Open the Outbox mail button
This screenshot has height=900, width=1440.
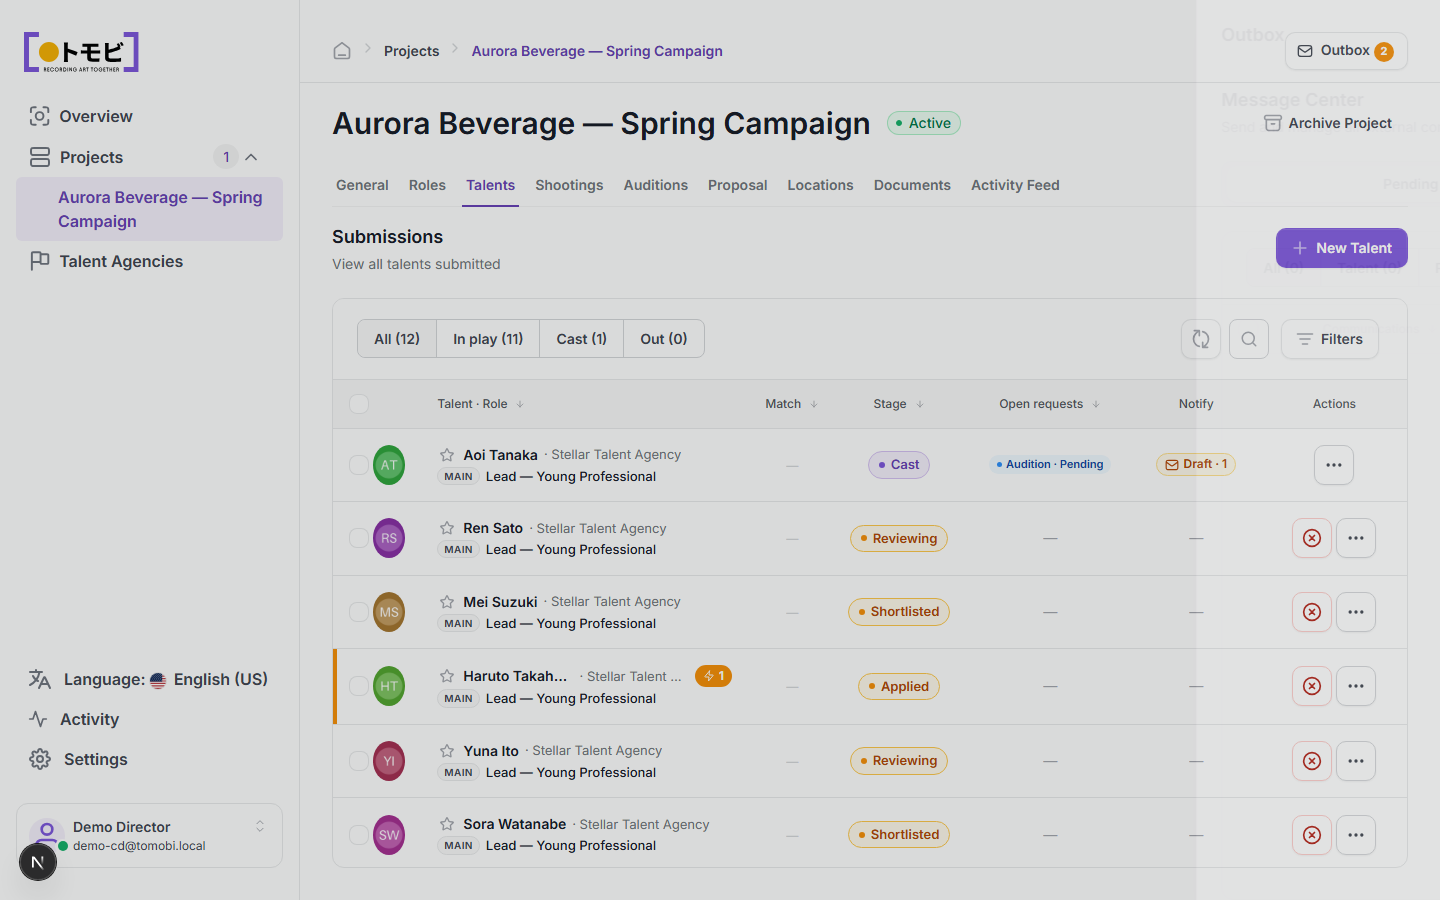point(1346,51)
